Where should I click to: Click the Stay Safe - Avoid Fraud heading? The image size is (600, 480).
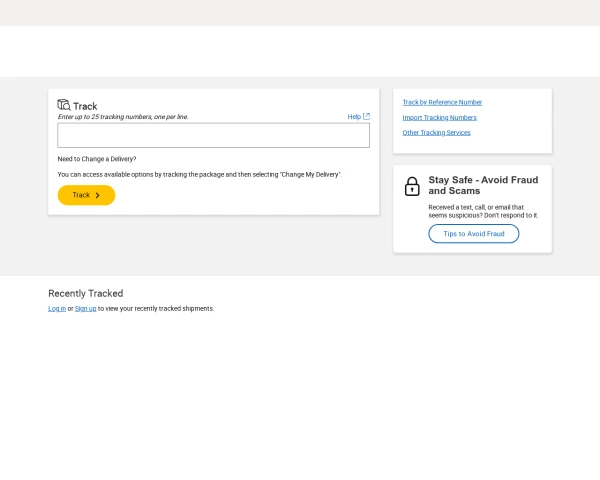coord(483,185)
